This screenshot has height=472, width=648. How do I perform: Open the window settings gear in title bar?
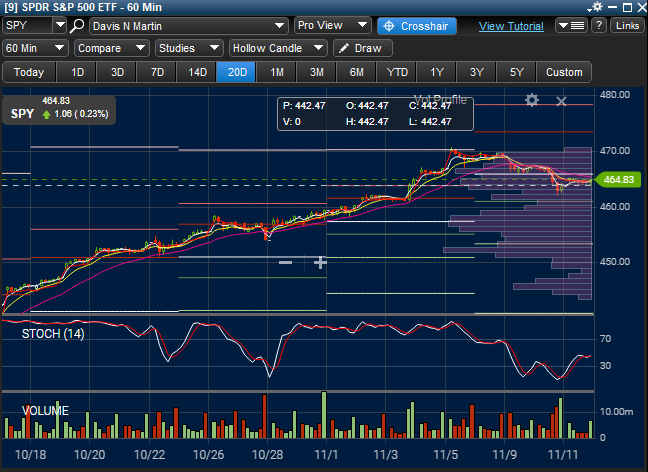click(x=598, y=7)
